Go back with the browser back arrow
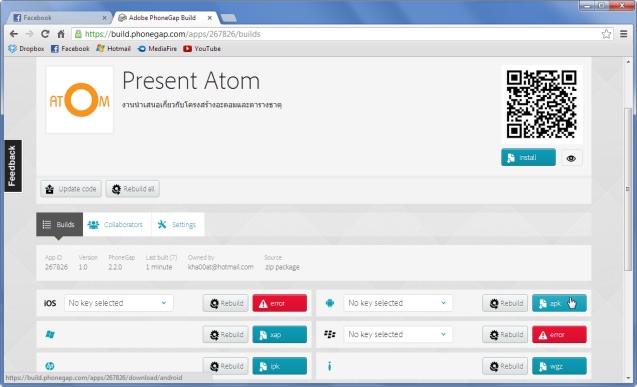The image size is (637, 387). (13, 34)
